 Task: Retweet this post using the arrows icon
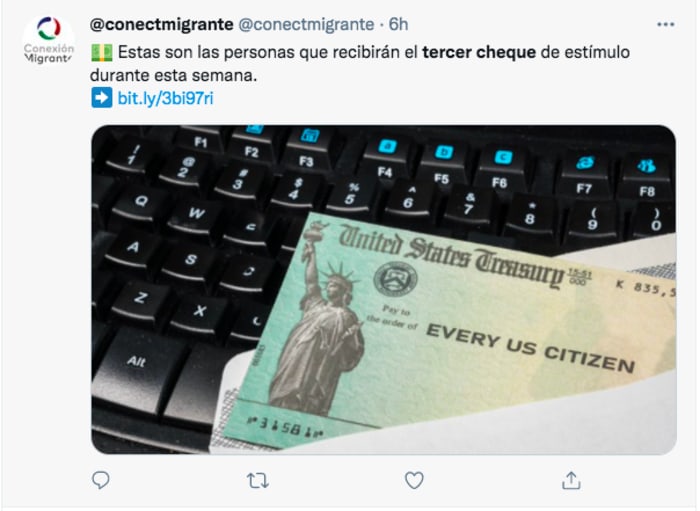tap(258, 481)
